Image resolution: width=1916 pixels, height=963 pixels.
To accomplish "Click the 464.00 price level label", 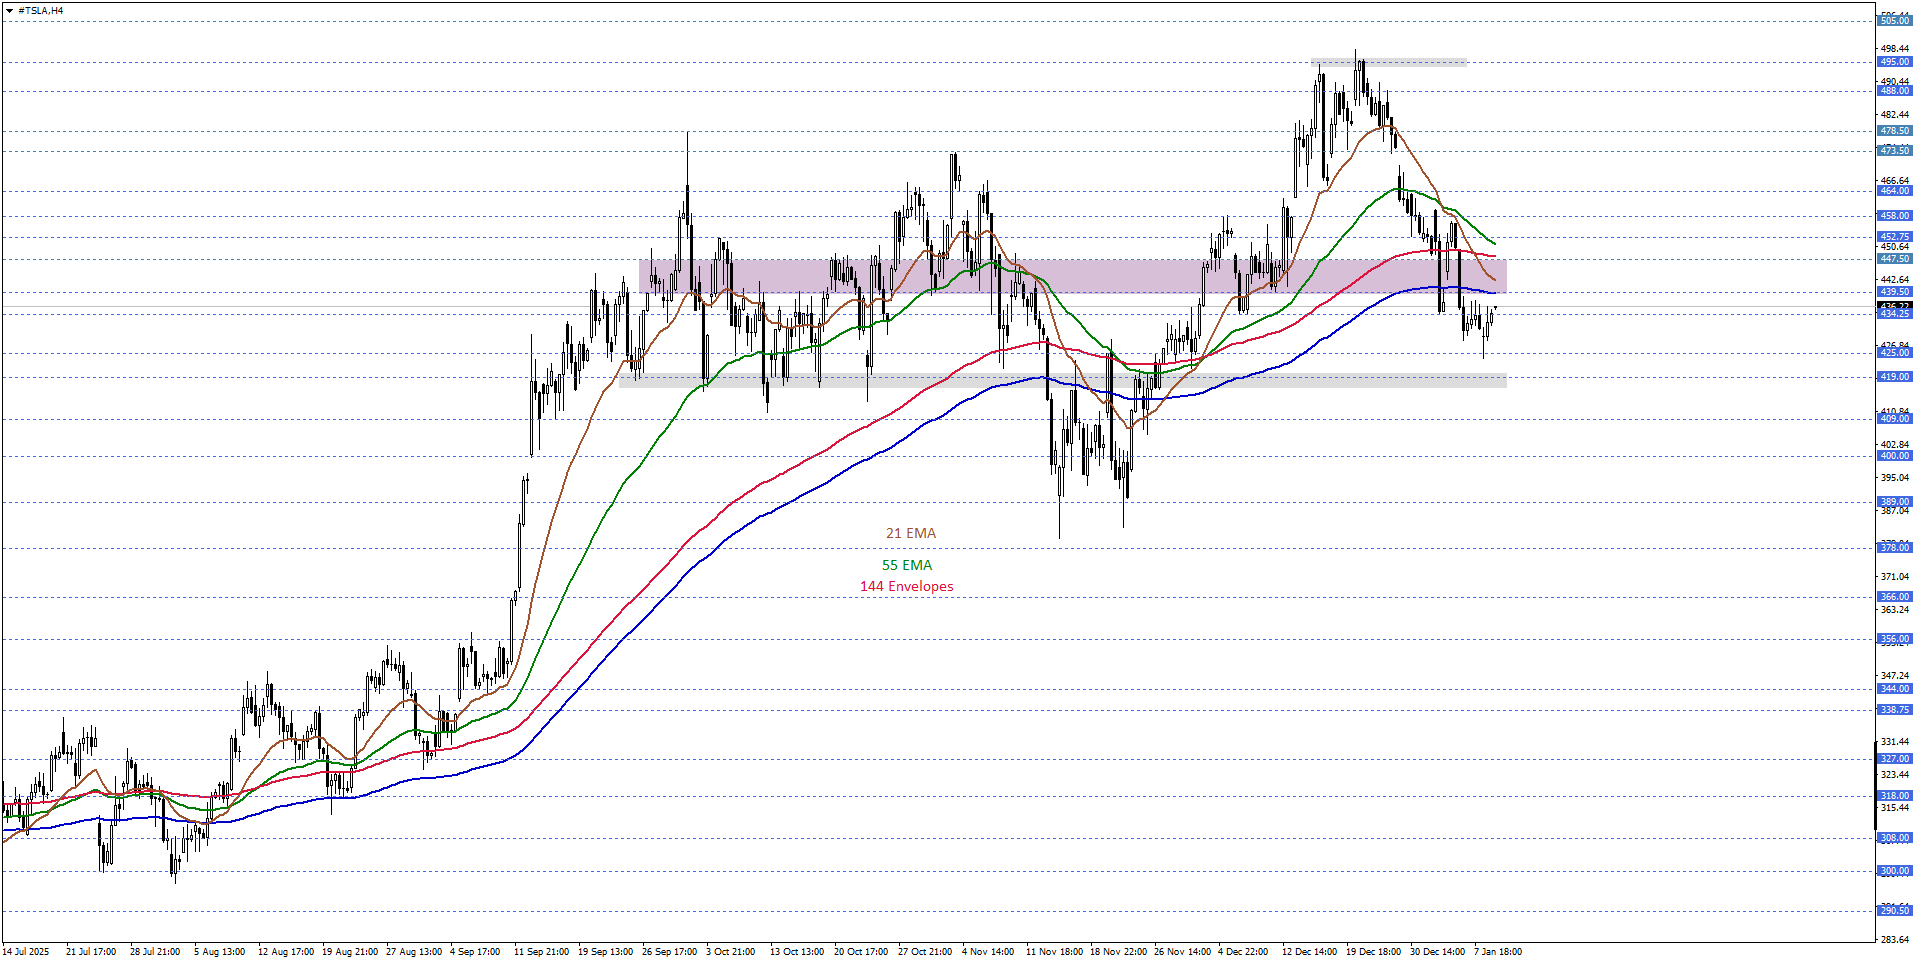I will [1894, 191].
